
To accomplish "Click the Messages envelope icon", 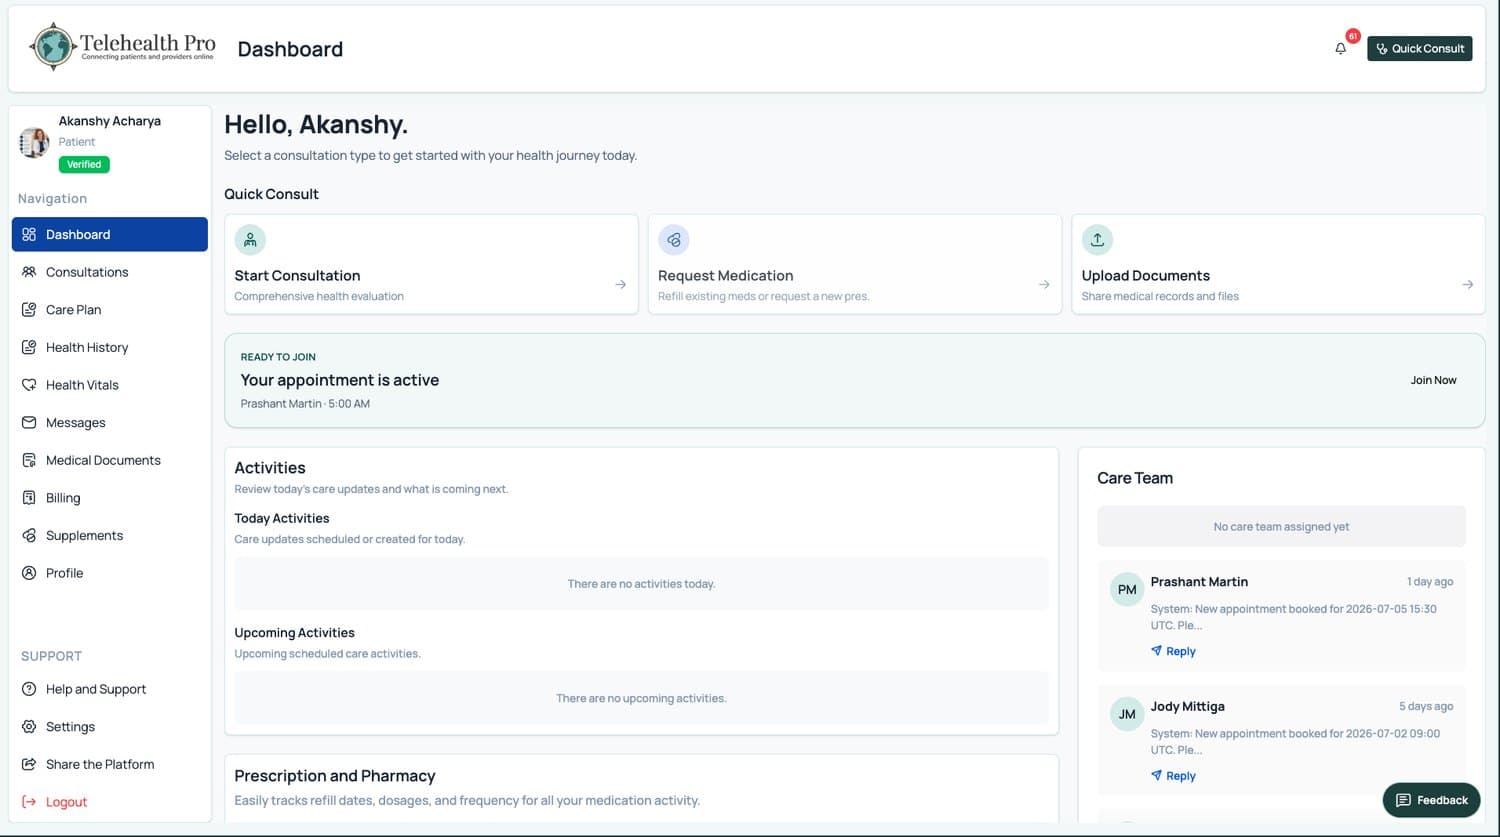I will [29, 423].
